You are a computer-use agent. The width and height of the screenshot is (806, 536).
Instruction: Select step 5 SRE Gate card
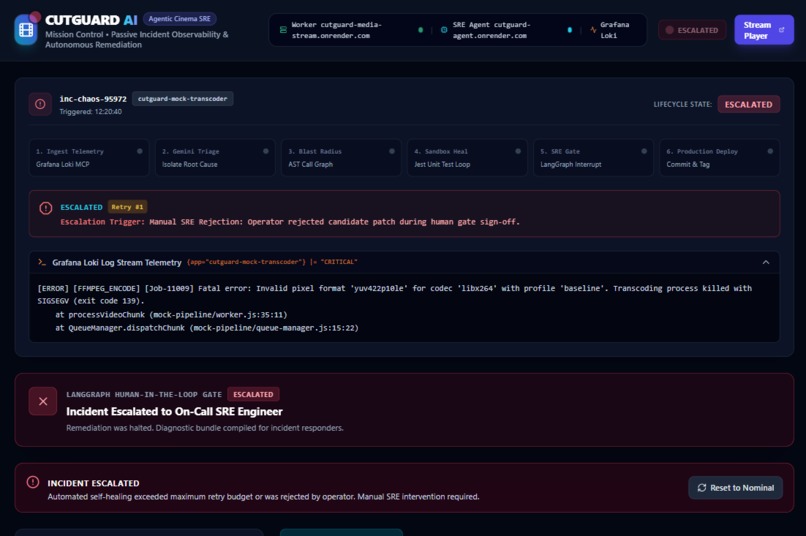[593, 158]
